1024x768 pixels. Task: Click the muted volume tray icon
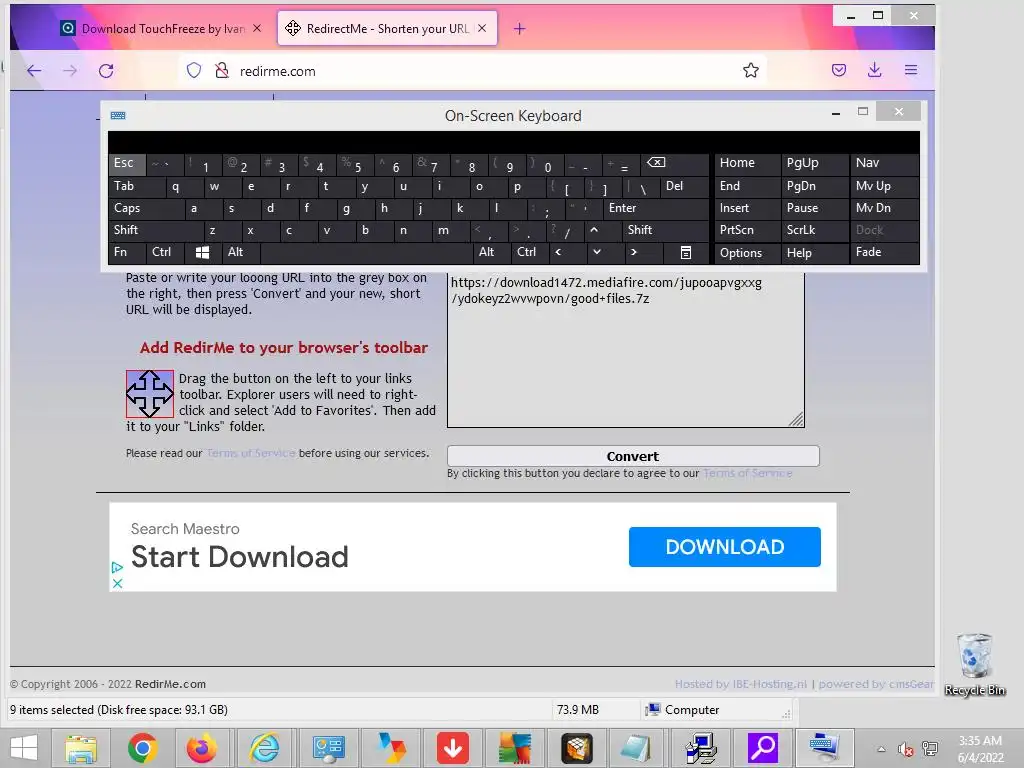click(x=905, y=749)
